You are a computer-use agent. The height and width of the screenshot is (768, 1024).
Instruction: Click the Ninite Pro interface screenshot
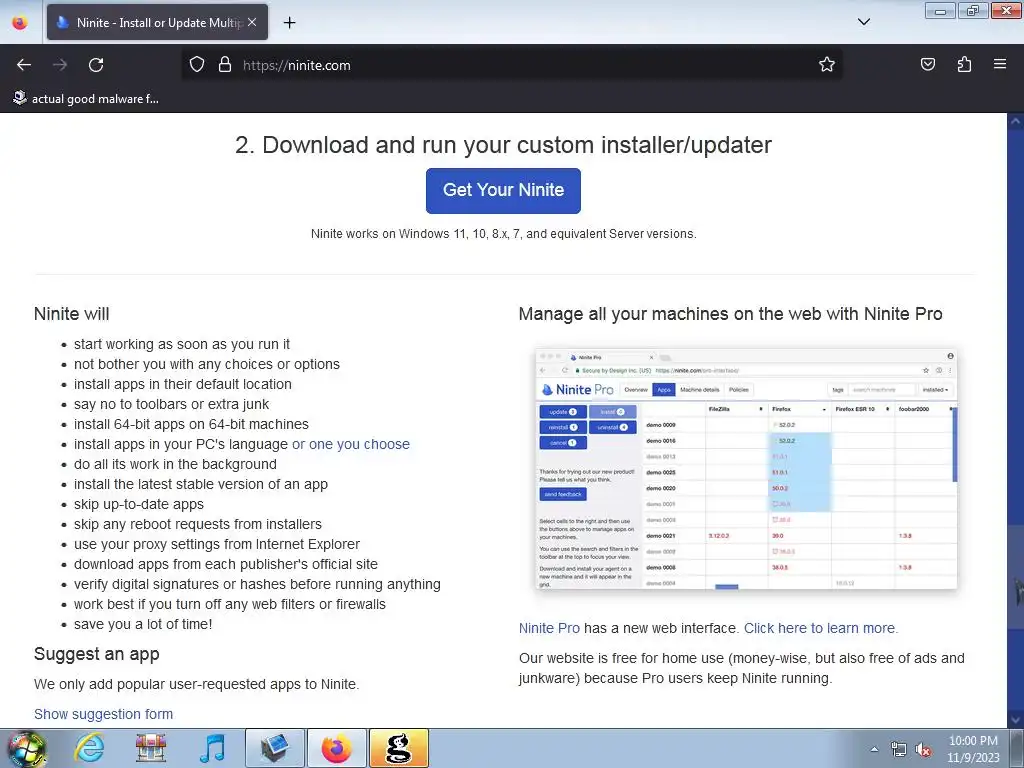pyautogui.click(x=746, y=469)
